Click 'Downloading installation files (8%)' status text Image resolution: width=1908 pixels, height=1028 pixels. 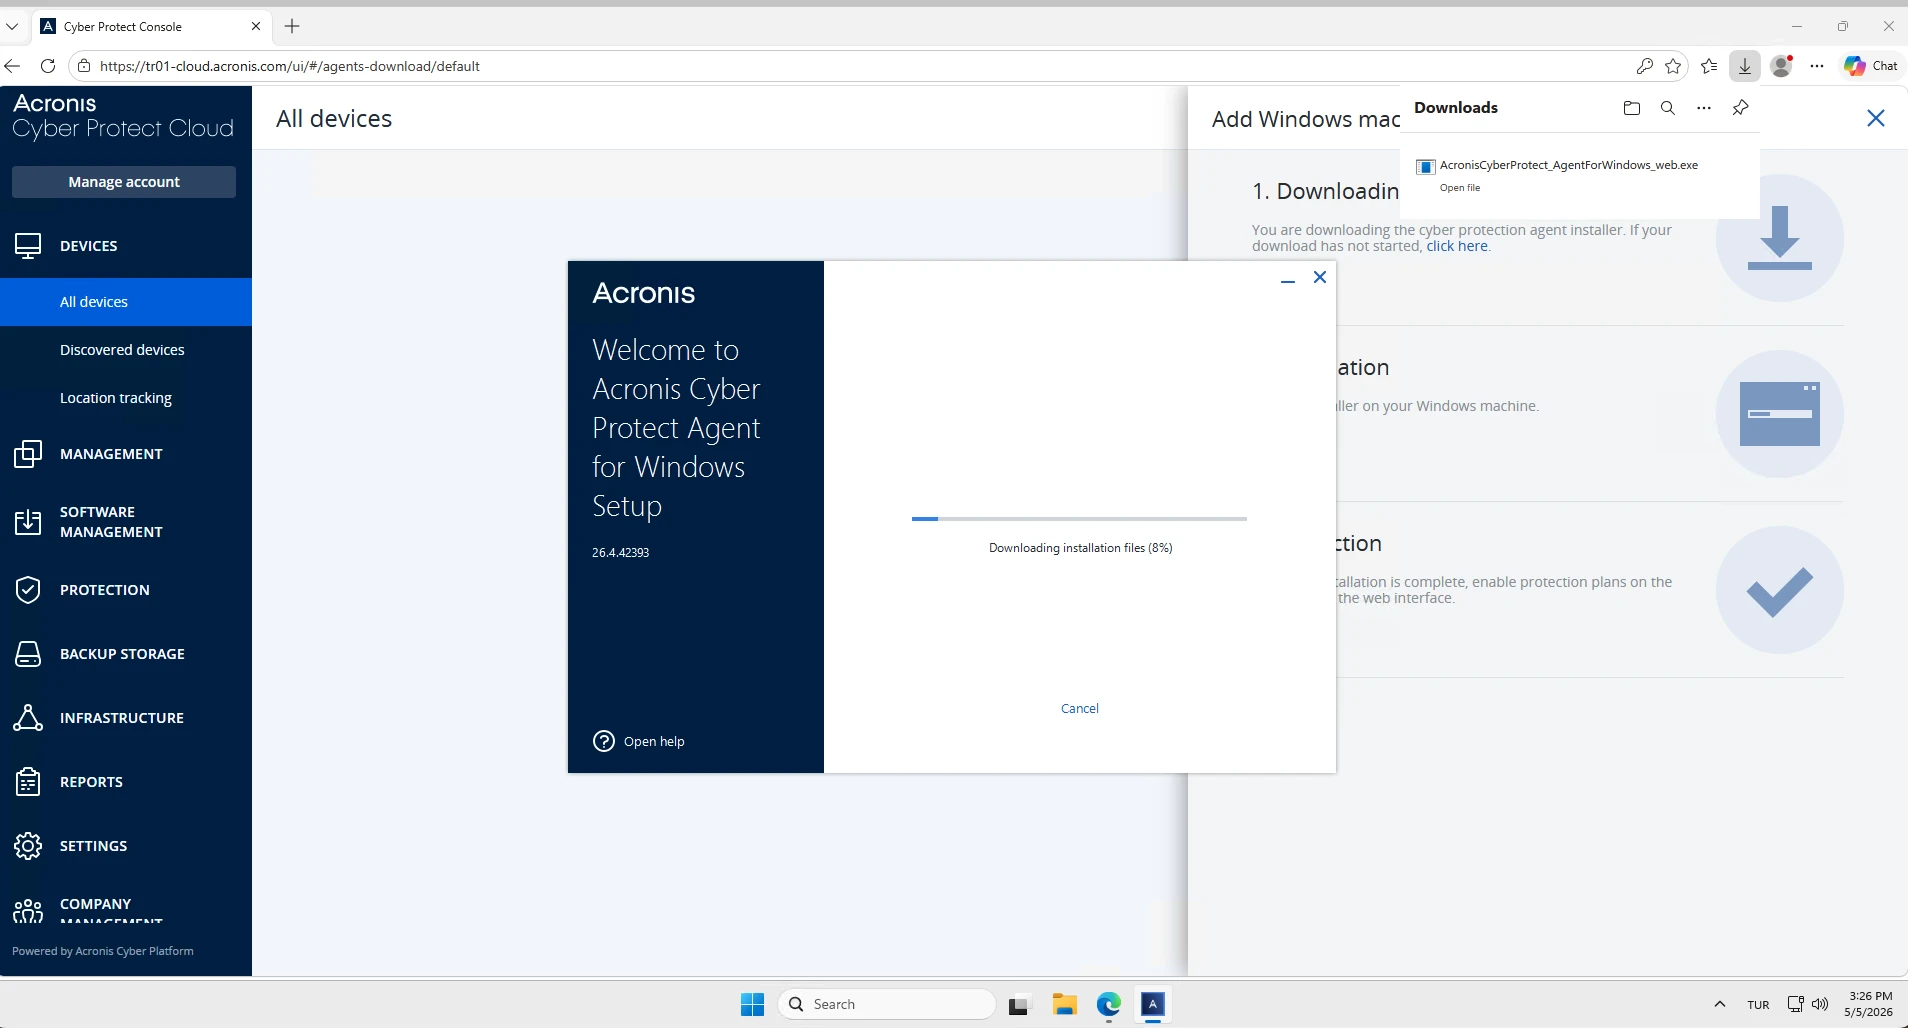tap(1080, 548)
